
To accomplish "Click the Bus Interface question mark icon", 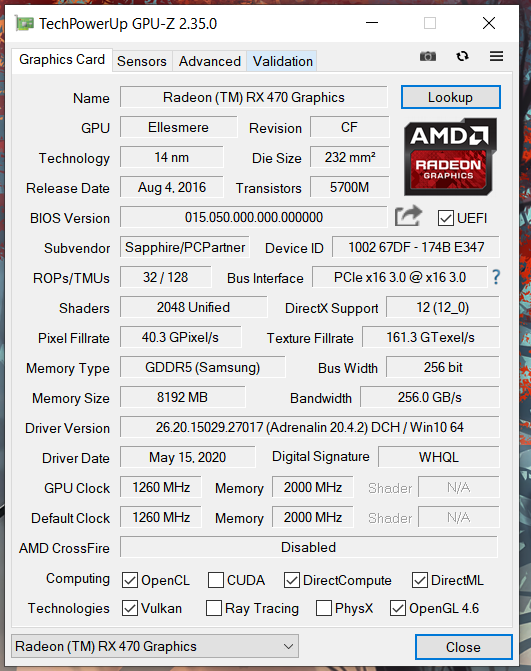I will click(496, 277).
